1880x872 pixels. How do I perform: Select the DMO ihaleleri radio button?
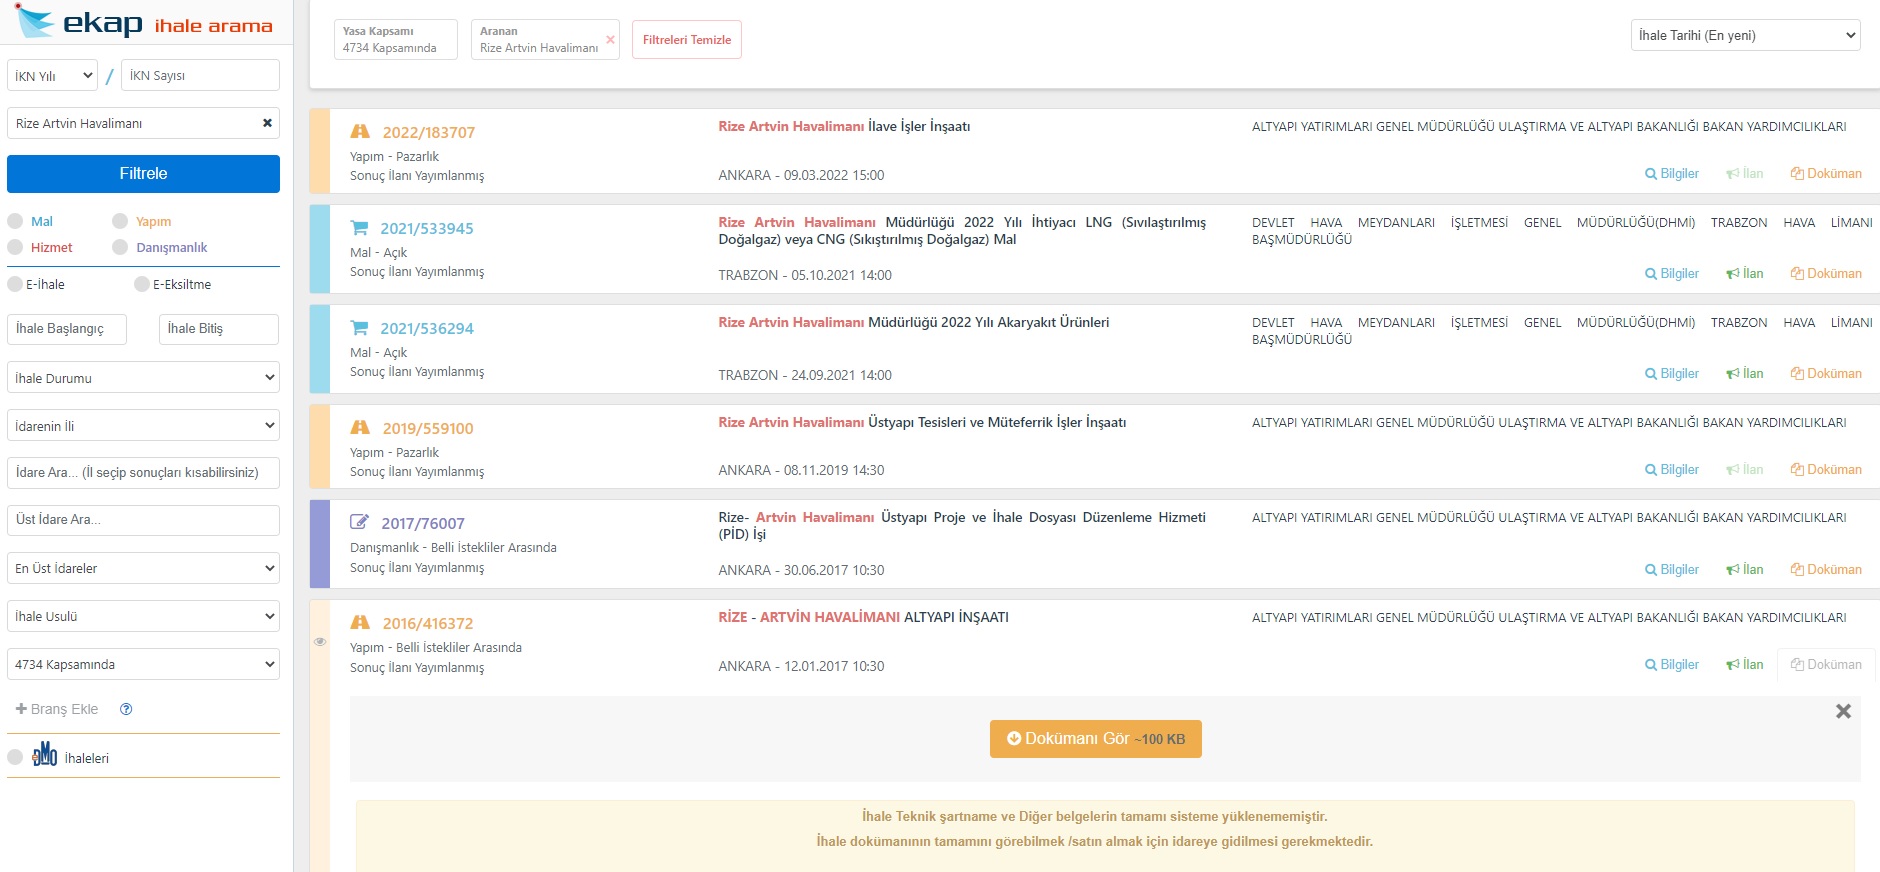[x=15, y=757]
